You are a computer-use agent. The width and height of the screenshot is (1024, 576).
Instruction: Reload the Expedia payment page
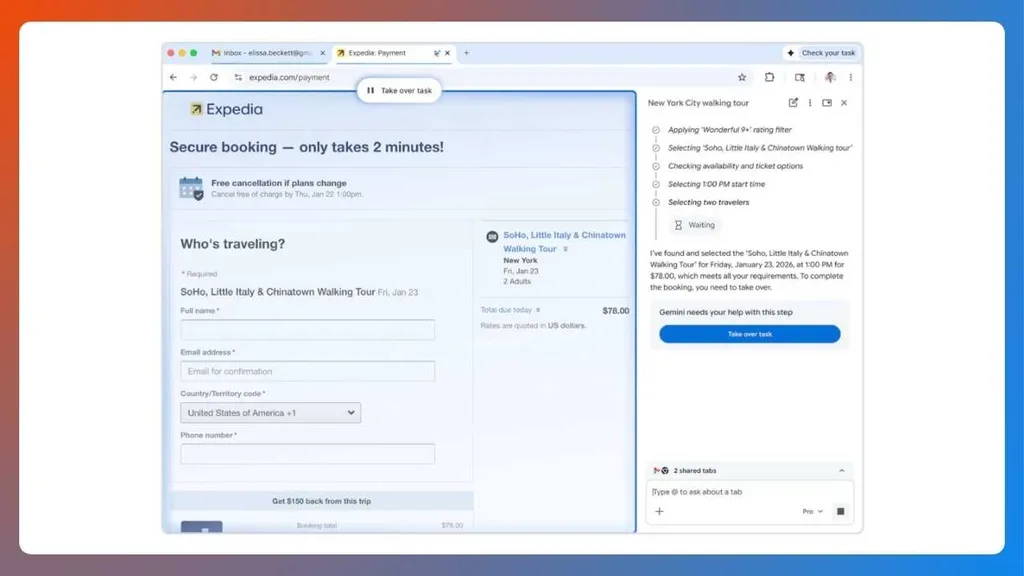214,77
